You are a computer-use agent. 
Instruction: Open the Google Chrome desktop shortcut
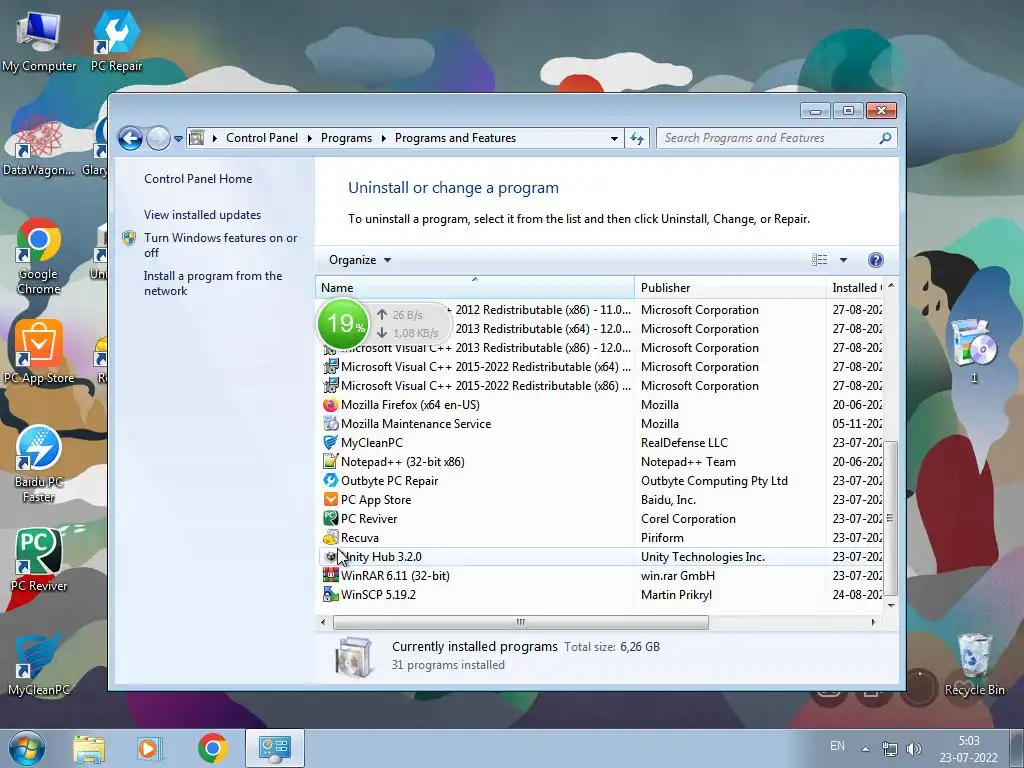[x=39, y=257]
